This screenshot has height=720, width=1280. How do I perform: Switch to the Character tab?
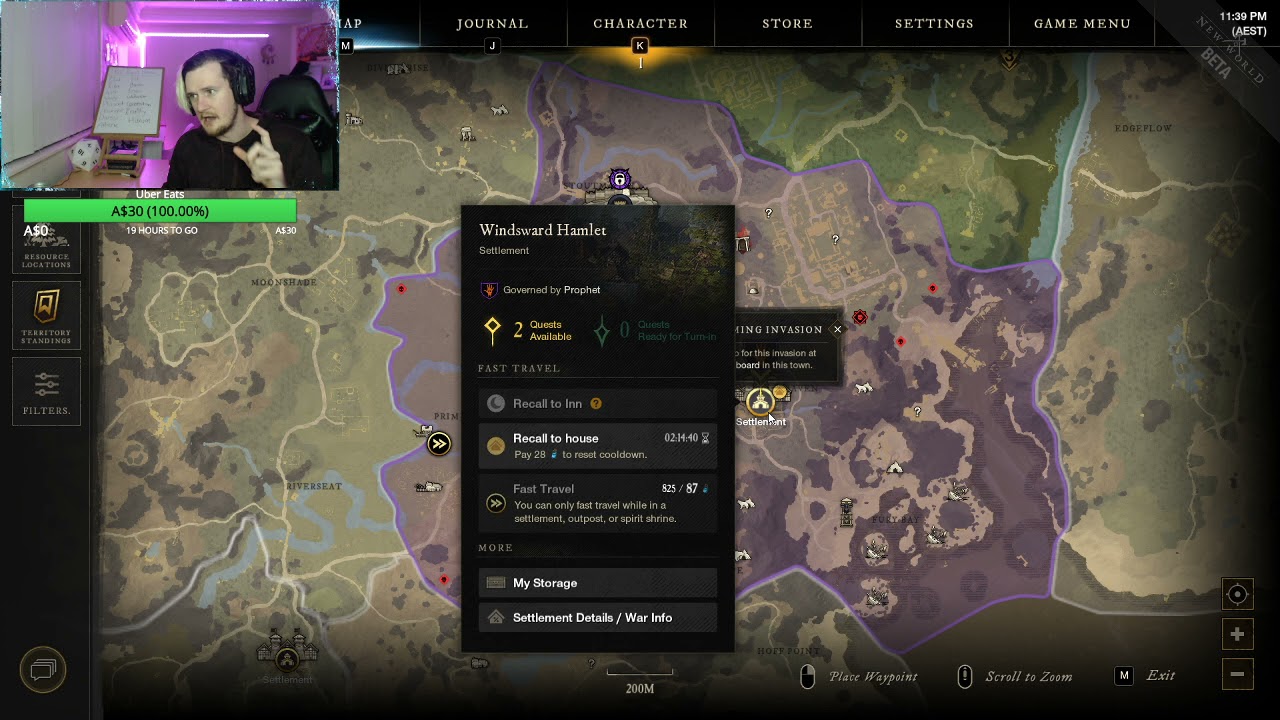(640, 23)
